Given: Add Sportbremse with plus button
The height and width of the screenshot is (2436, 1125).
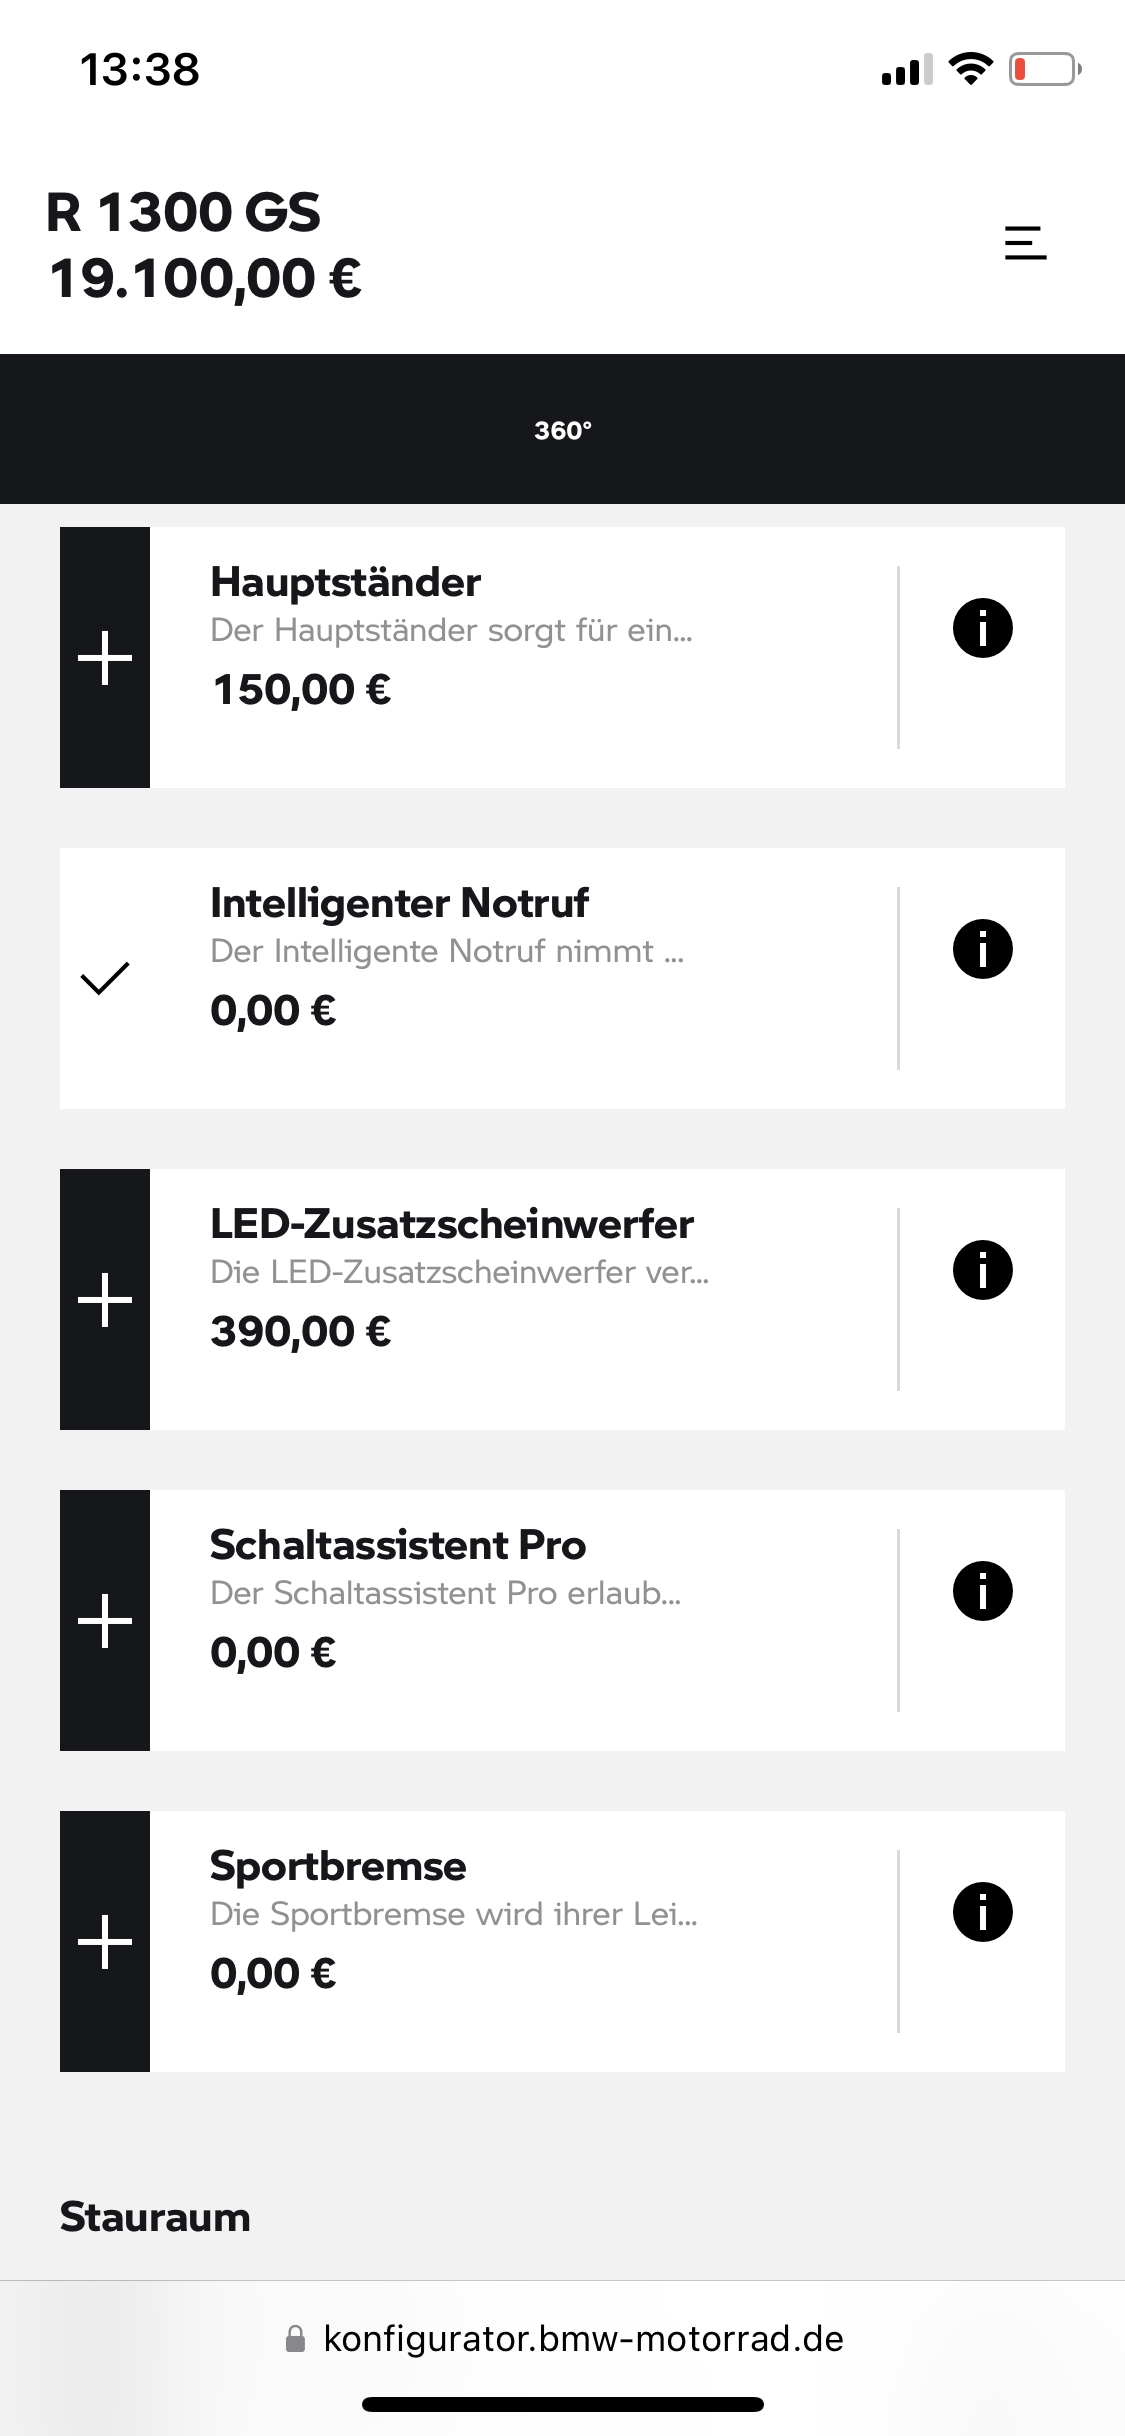Looking at the screenshot, I should point(105,1942).
